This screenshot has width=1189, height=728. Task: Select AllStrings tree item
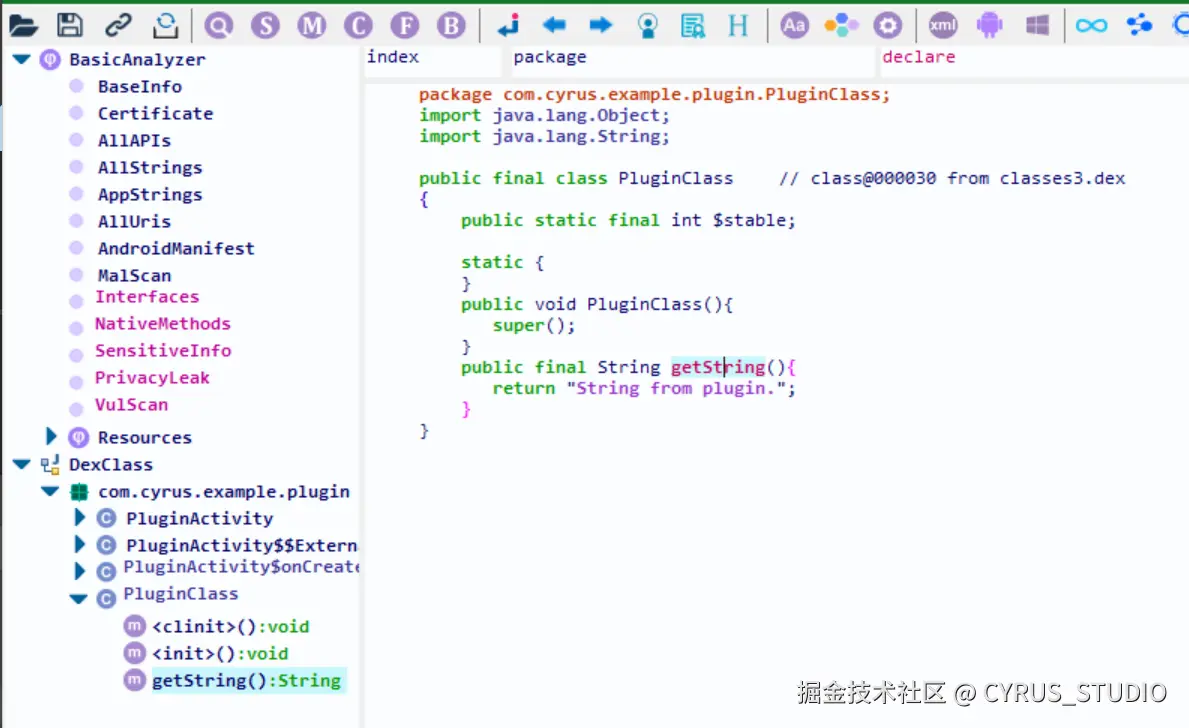tap(150, 167)
